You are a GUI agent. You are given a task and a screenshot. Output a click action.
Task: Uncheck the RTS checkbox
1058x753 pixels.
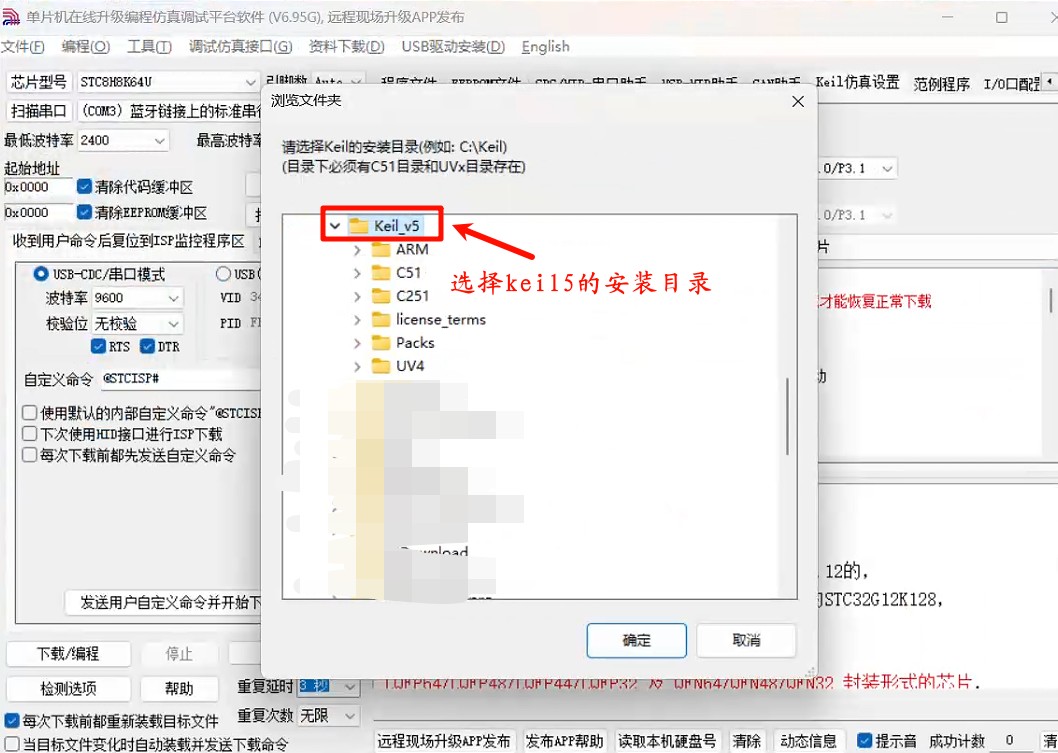click(98, 346)
